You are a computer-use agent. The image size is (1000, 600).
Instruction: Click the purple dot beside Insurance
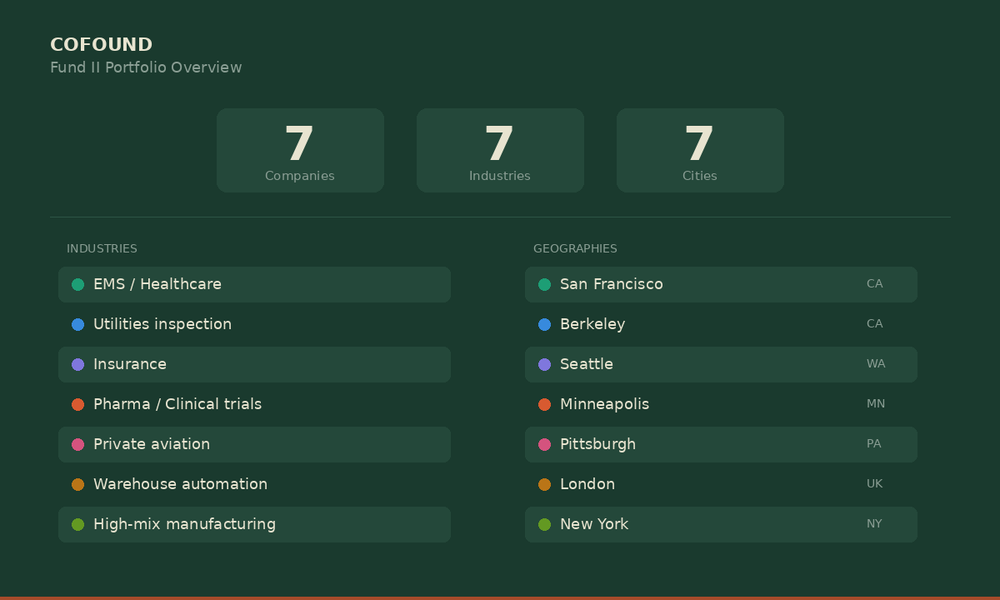tap(78, 365)
